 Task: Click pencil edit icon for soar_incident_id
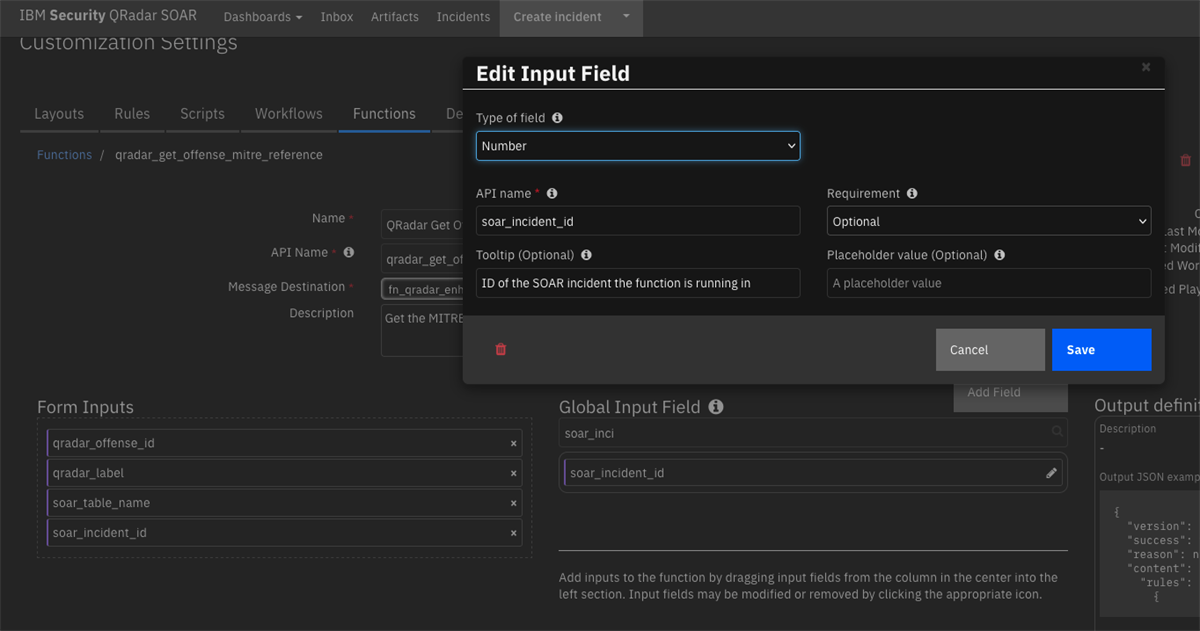[x=1051, y=473]
